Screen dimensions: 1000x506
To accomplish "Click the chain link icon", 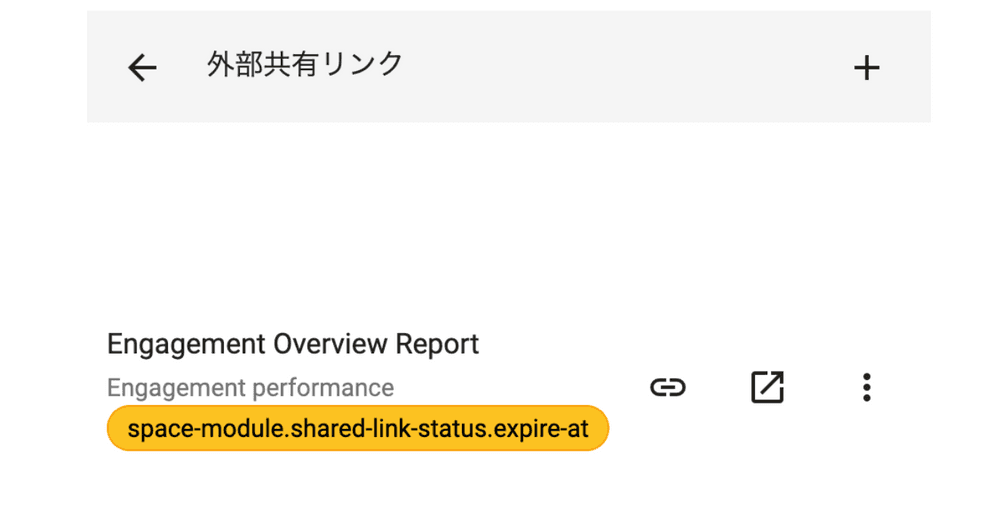I will [x=668, y=387].
